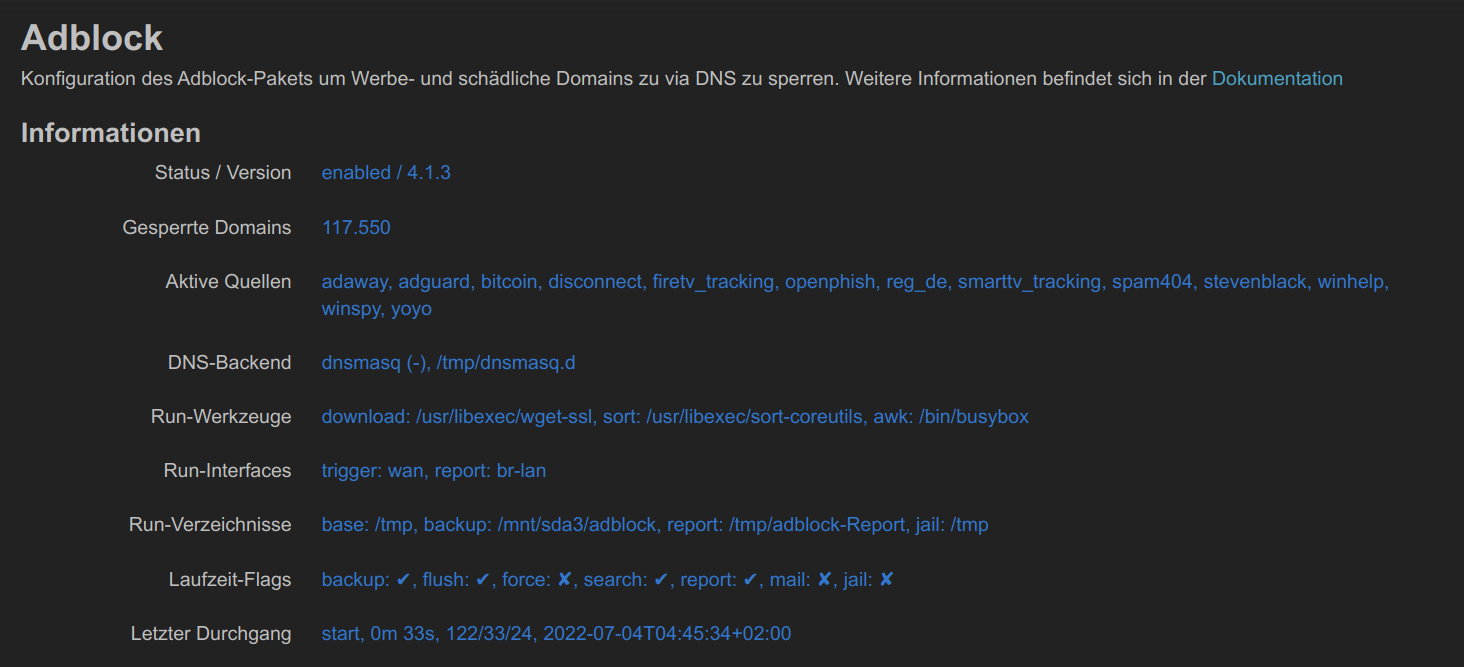The image size is (1464, 667).
Task: Click the last run timestamp value
Action: click(x=556, y=633)
